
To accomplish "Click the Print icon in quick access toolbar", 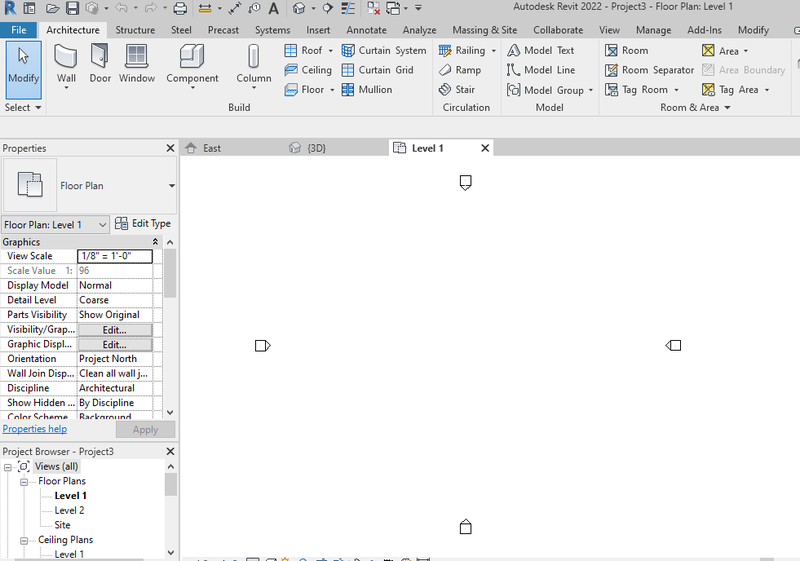I will pos(180,8).
